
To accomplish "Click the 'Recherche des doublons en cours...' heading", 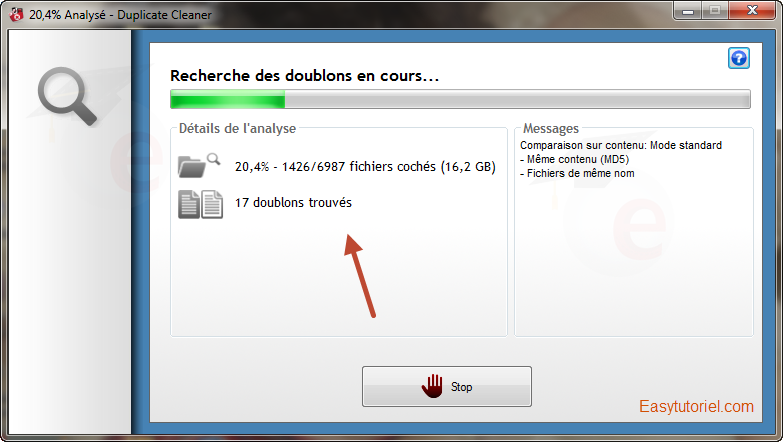I will (x=305, y=76).
